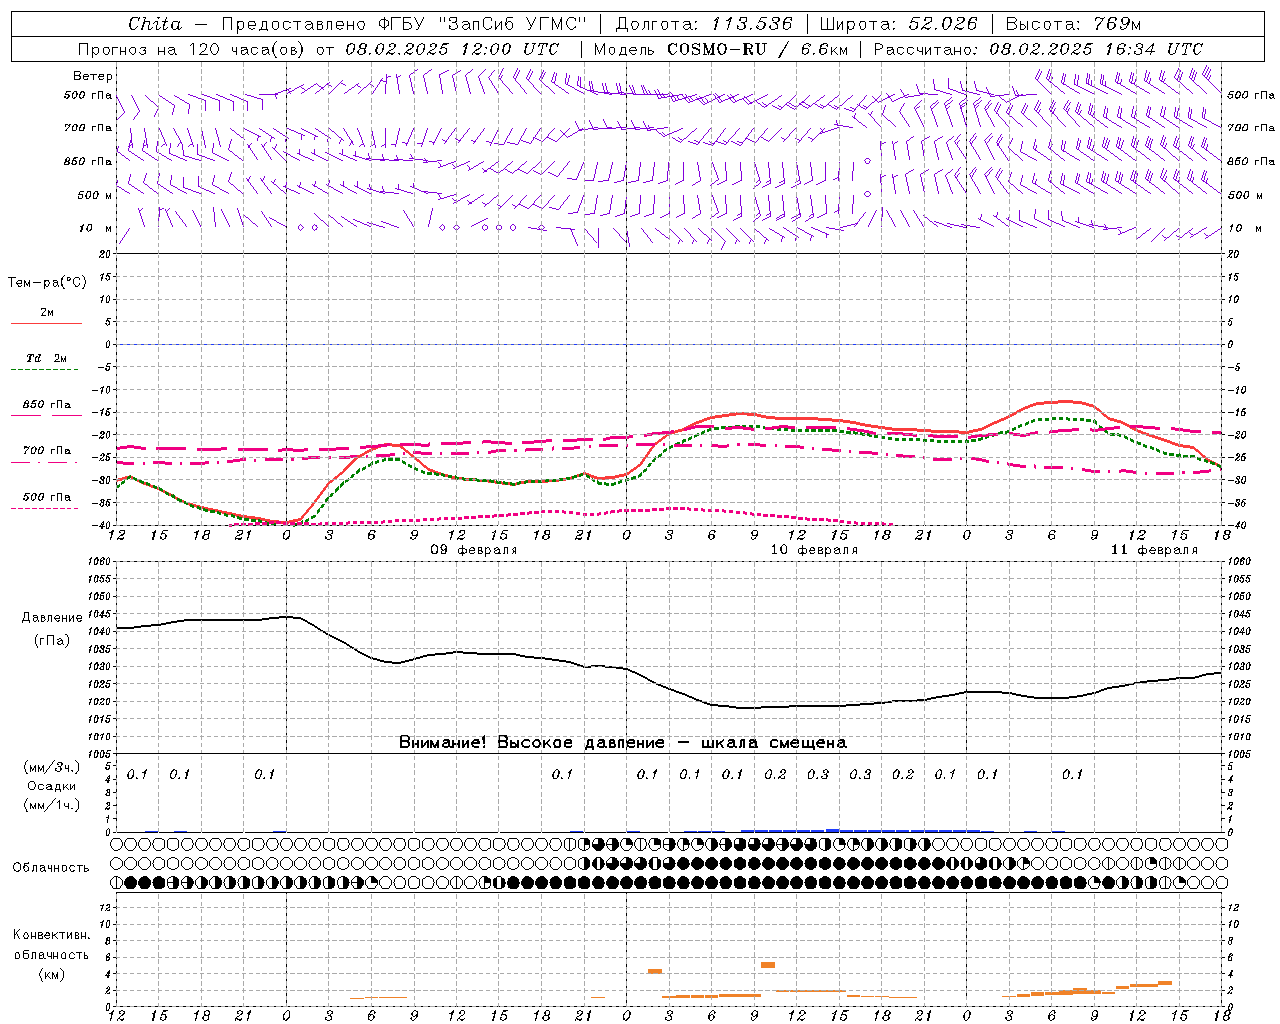Click the high pressure warning "Внимание! Высокое давление"
1280x1024 pixels.
(x=532, y=743)
